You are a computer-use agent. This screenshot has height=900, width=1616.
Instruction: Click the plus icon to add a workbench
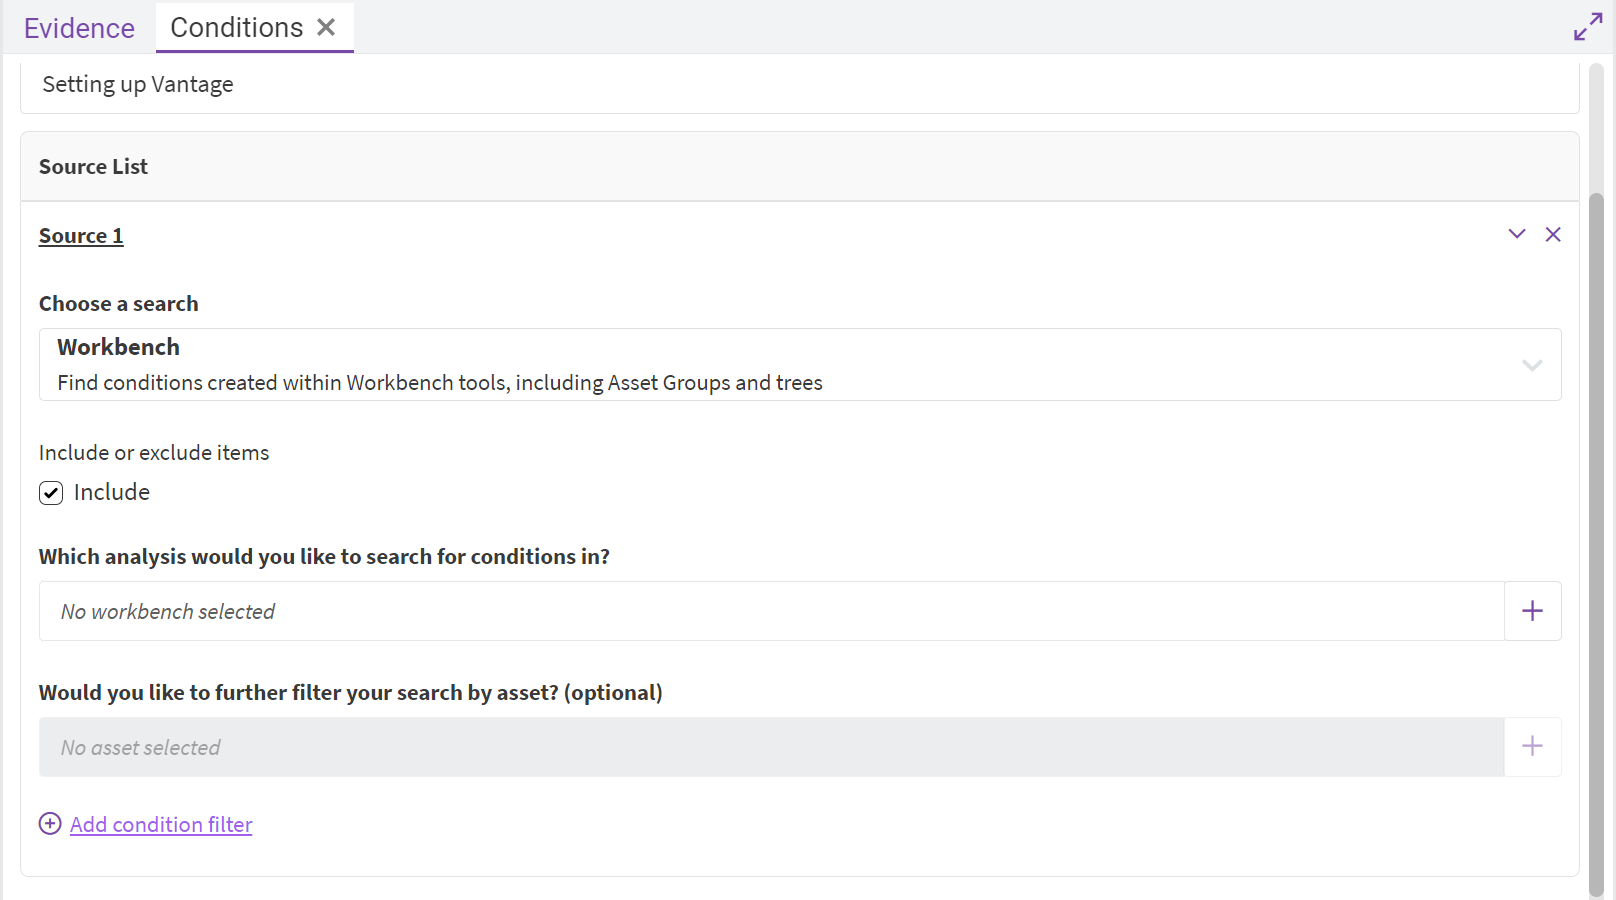point(1532,611)
